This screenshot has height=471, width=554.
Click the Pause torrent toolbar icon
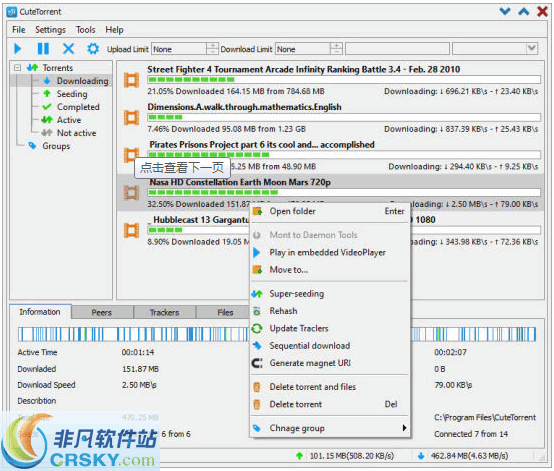point(43,48)
